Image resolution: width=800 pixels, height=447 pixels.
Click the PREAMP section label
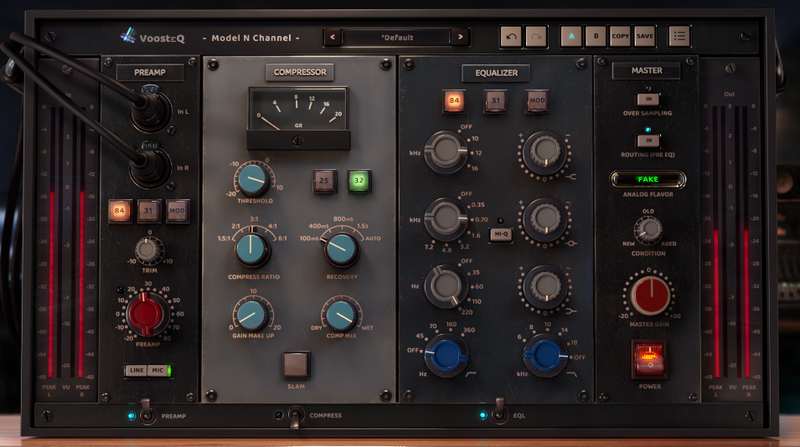[x=149, y=72]
